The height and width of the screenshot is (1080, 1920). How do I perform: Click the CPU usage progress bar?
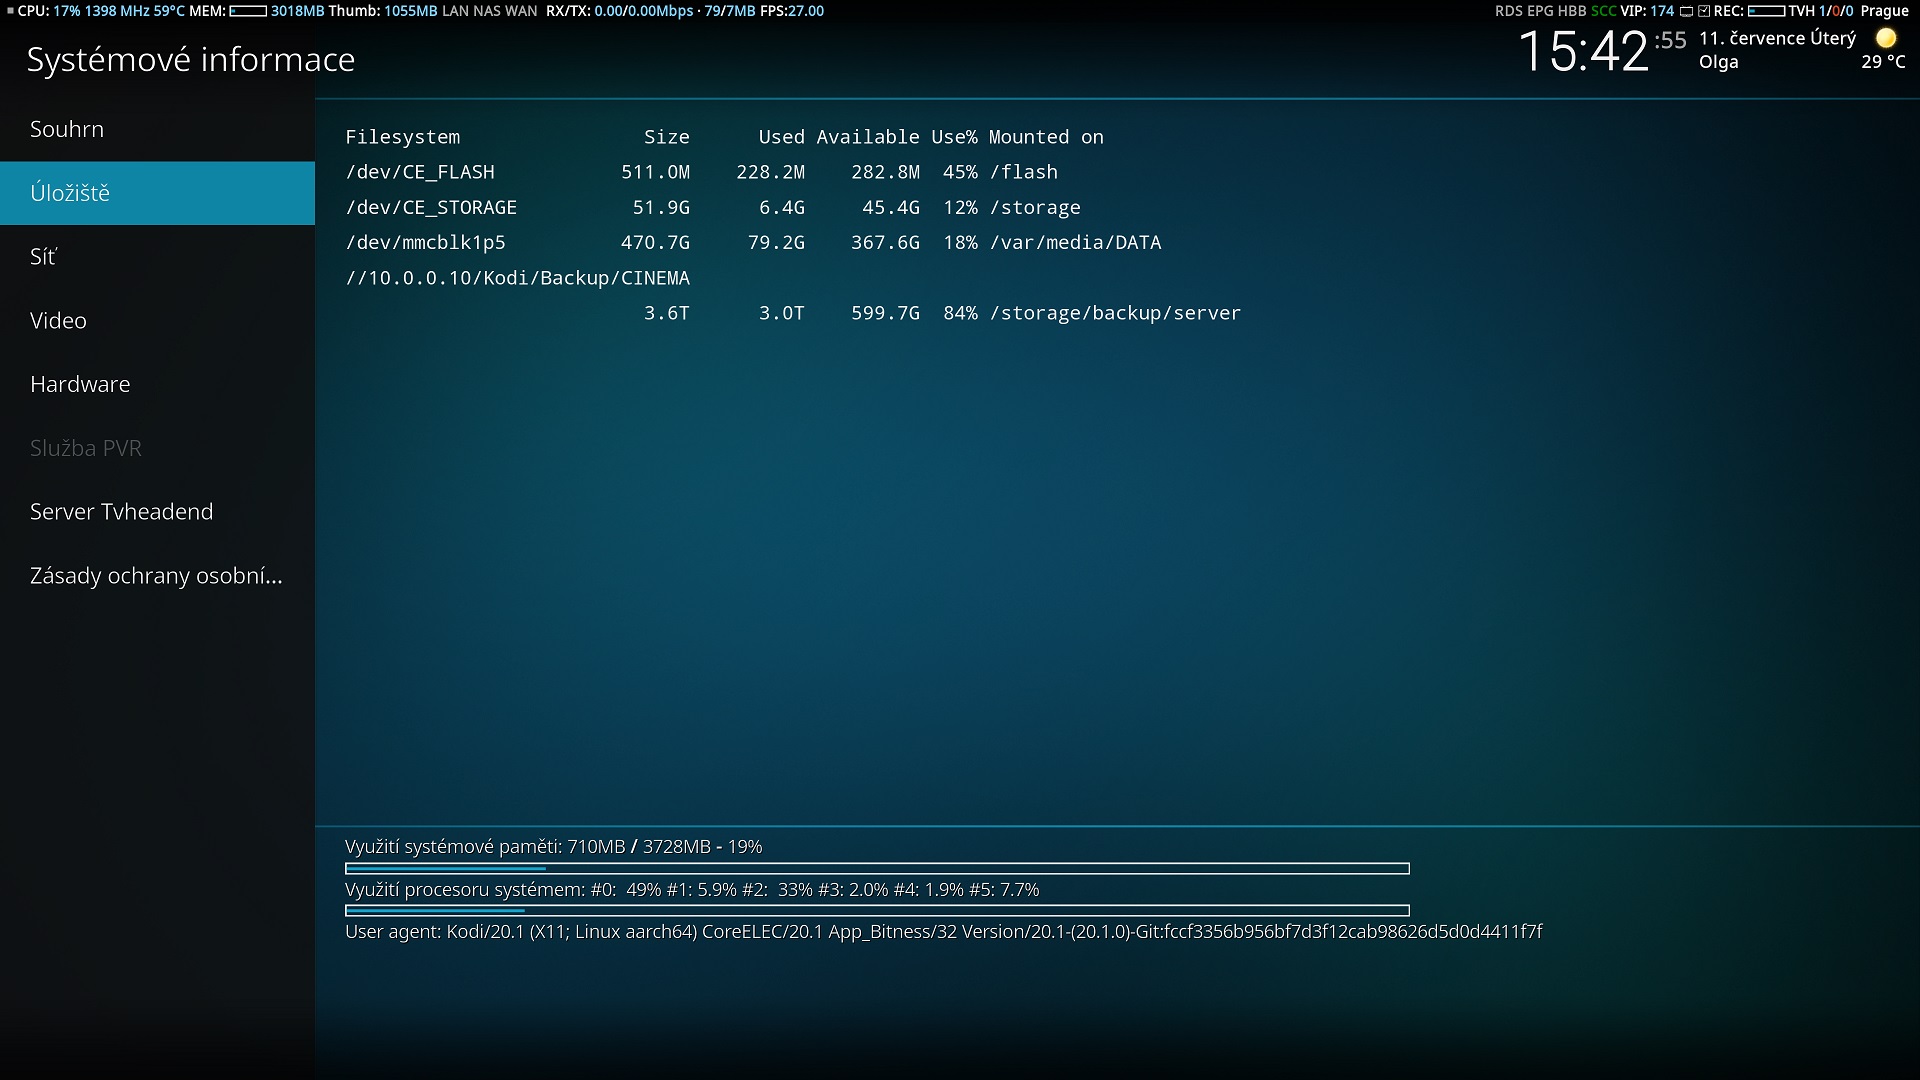point(876,911)
